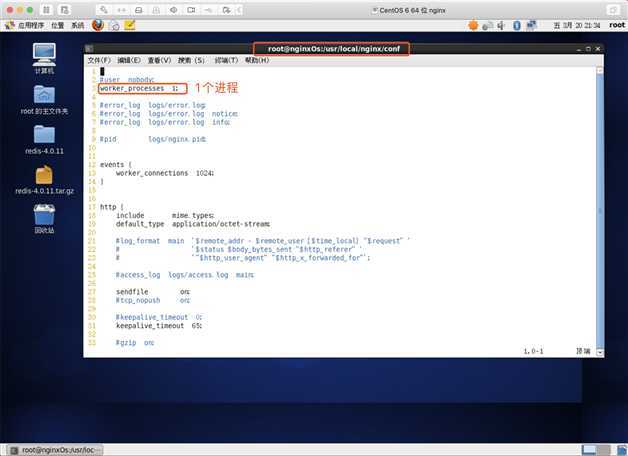This screenshot has width=628, height=456.
Task: Click the '#tcp_nopush on;' line
Action: [x=153, y=300]
